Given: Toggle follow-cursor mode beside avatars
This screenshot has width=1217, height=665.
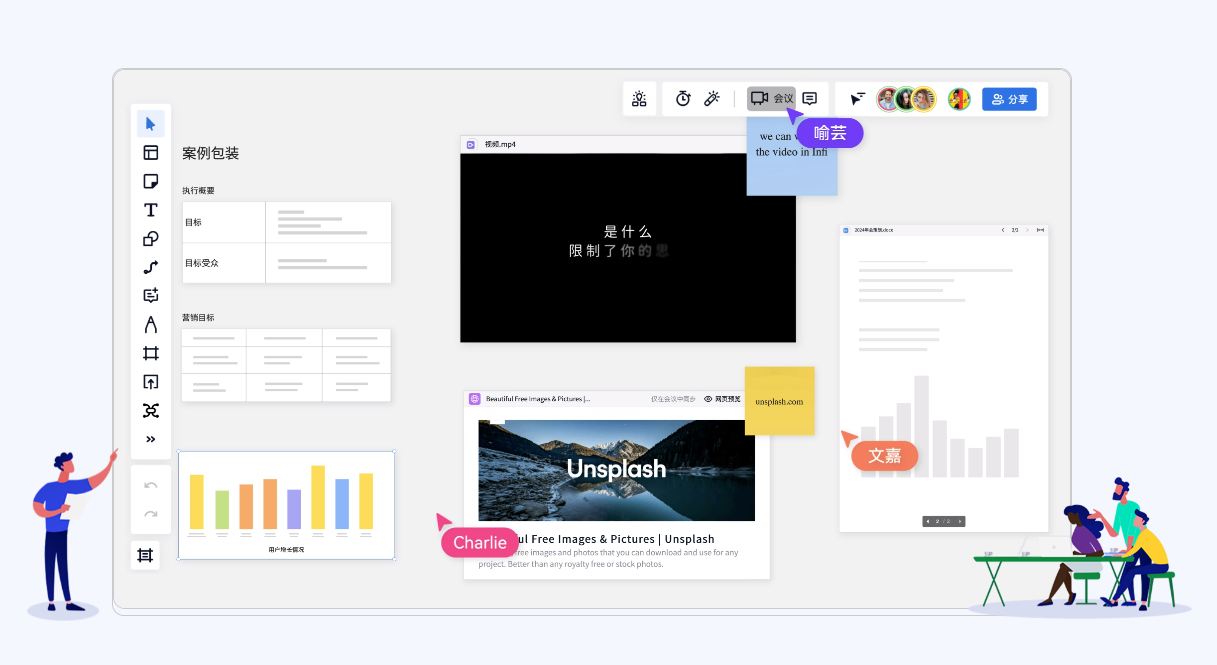Looking at the screenshot, I should click(858, 99).
